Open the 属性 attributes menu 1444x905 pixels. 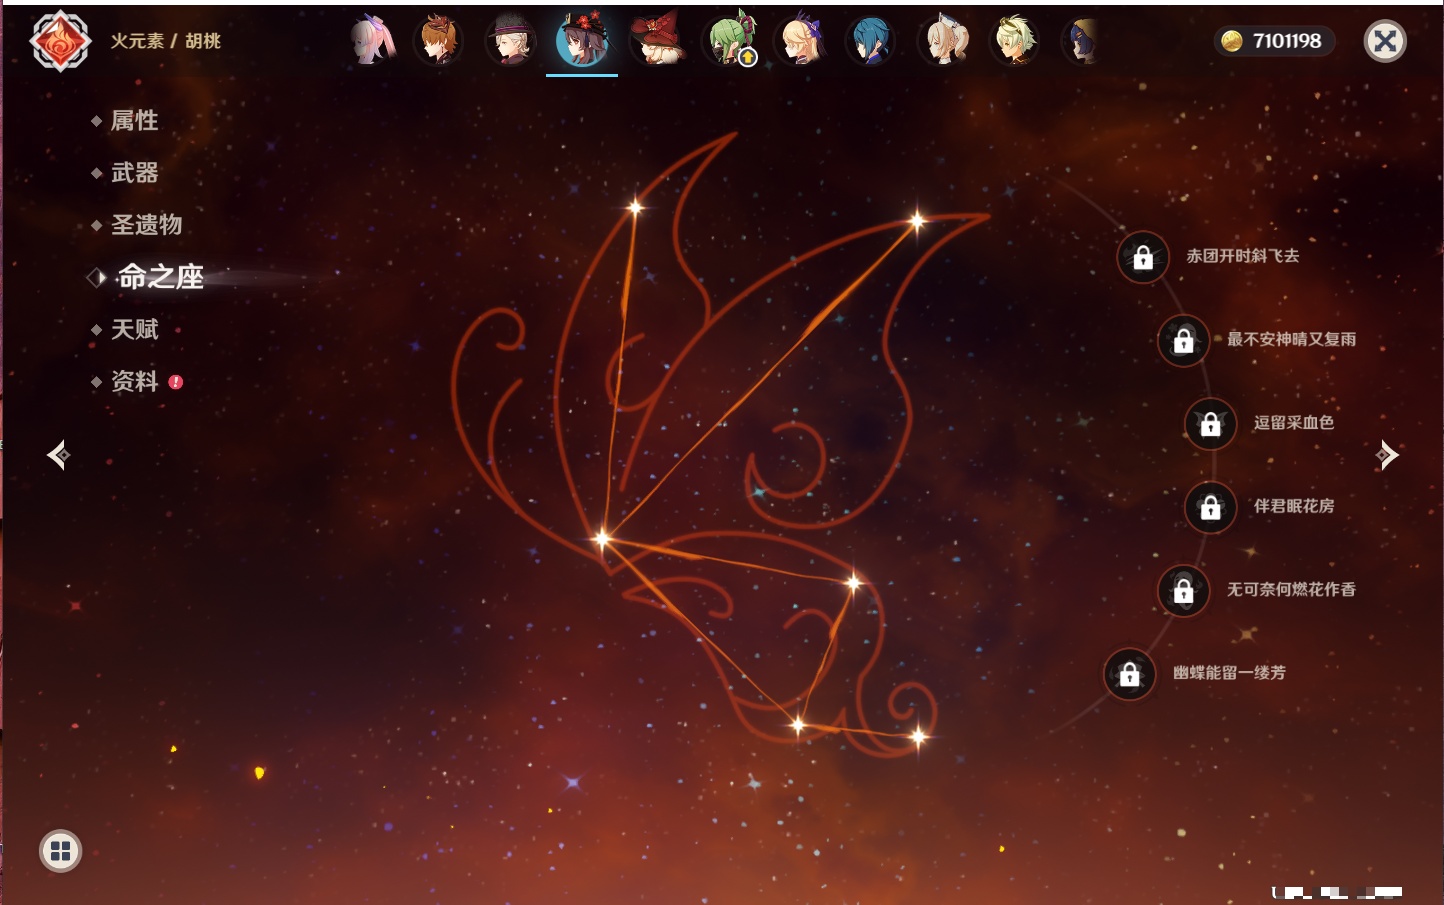pos(134,121)
